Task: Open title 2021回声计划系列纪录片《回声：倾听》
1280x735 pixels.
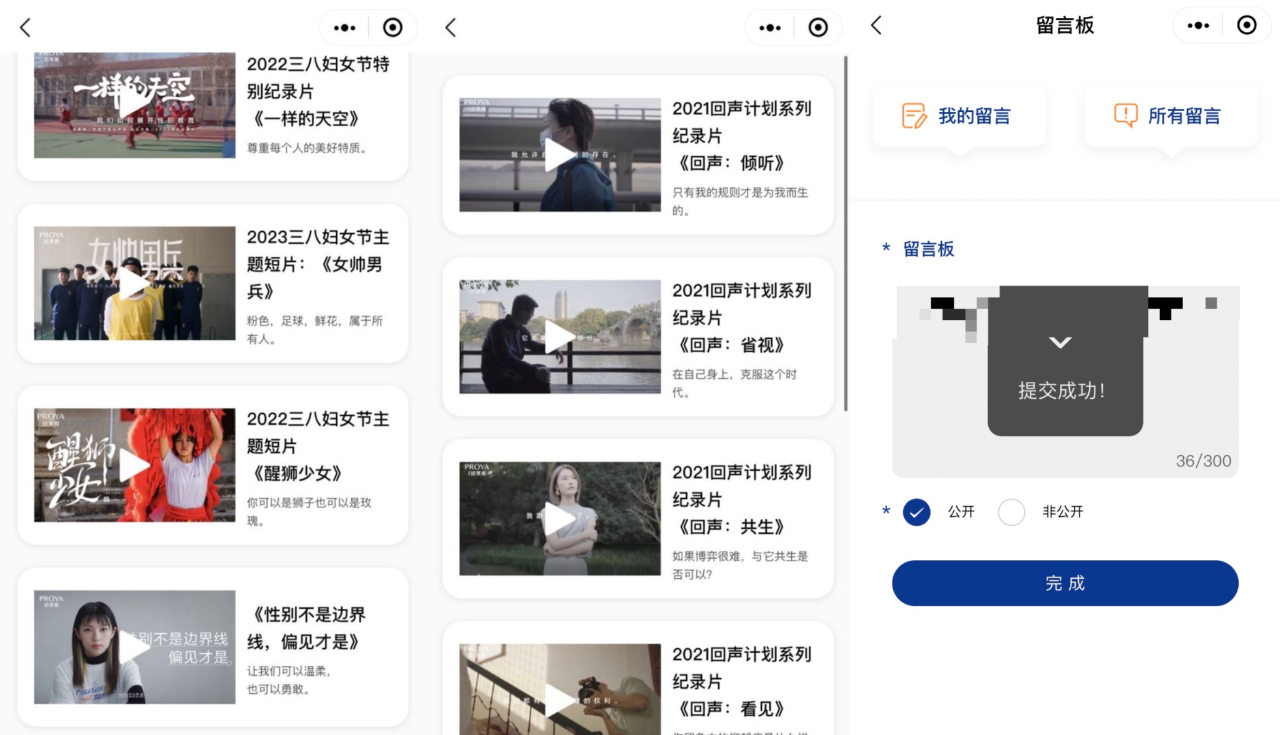Action: coord(742,136)
